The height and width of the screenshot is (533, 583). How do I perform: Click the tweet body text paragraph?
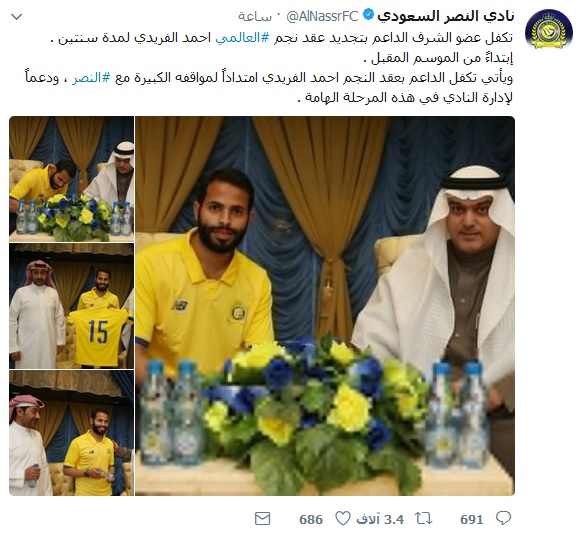pos(270,68)
